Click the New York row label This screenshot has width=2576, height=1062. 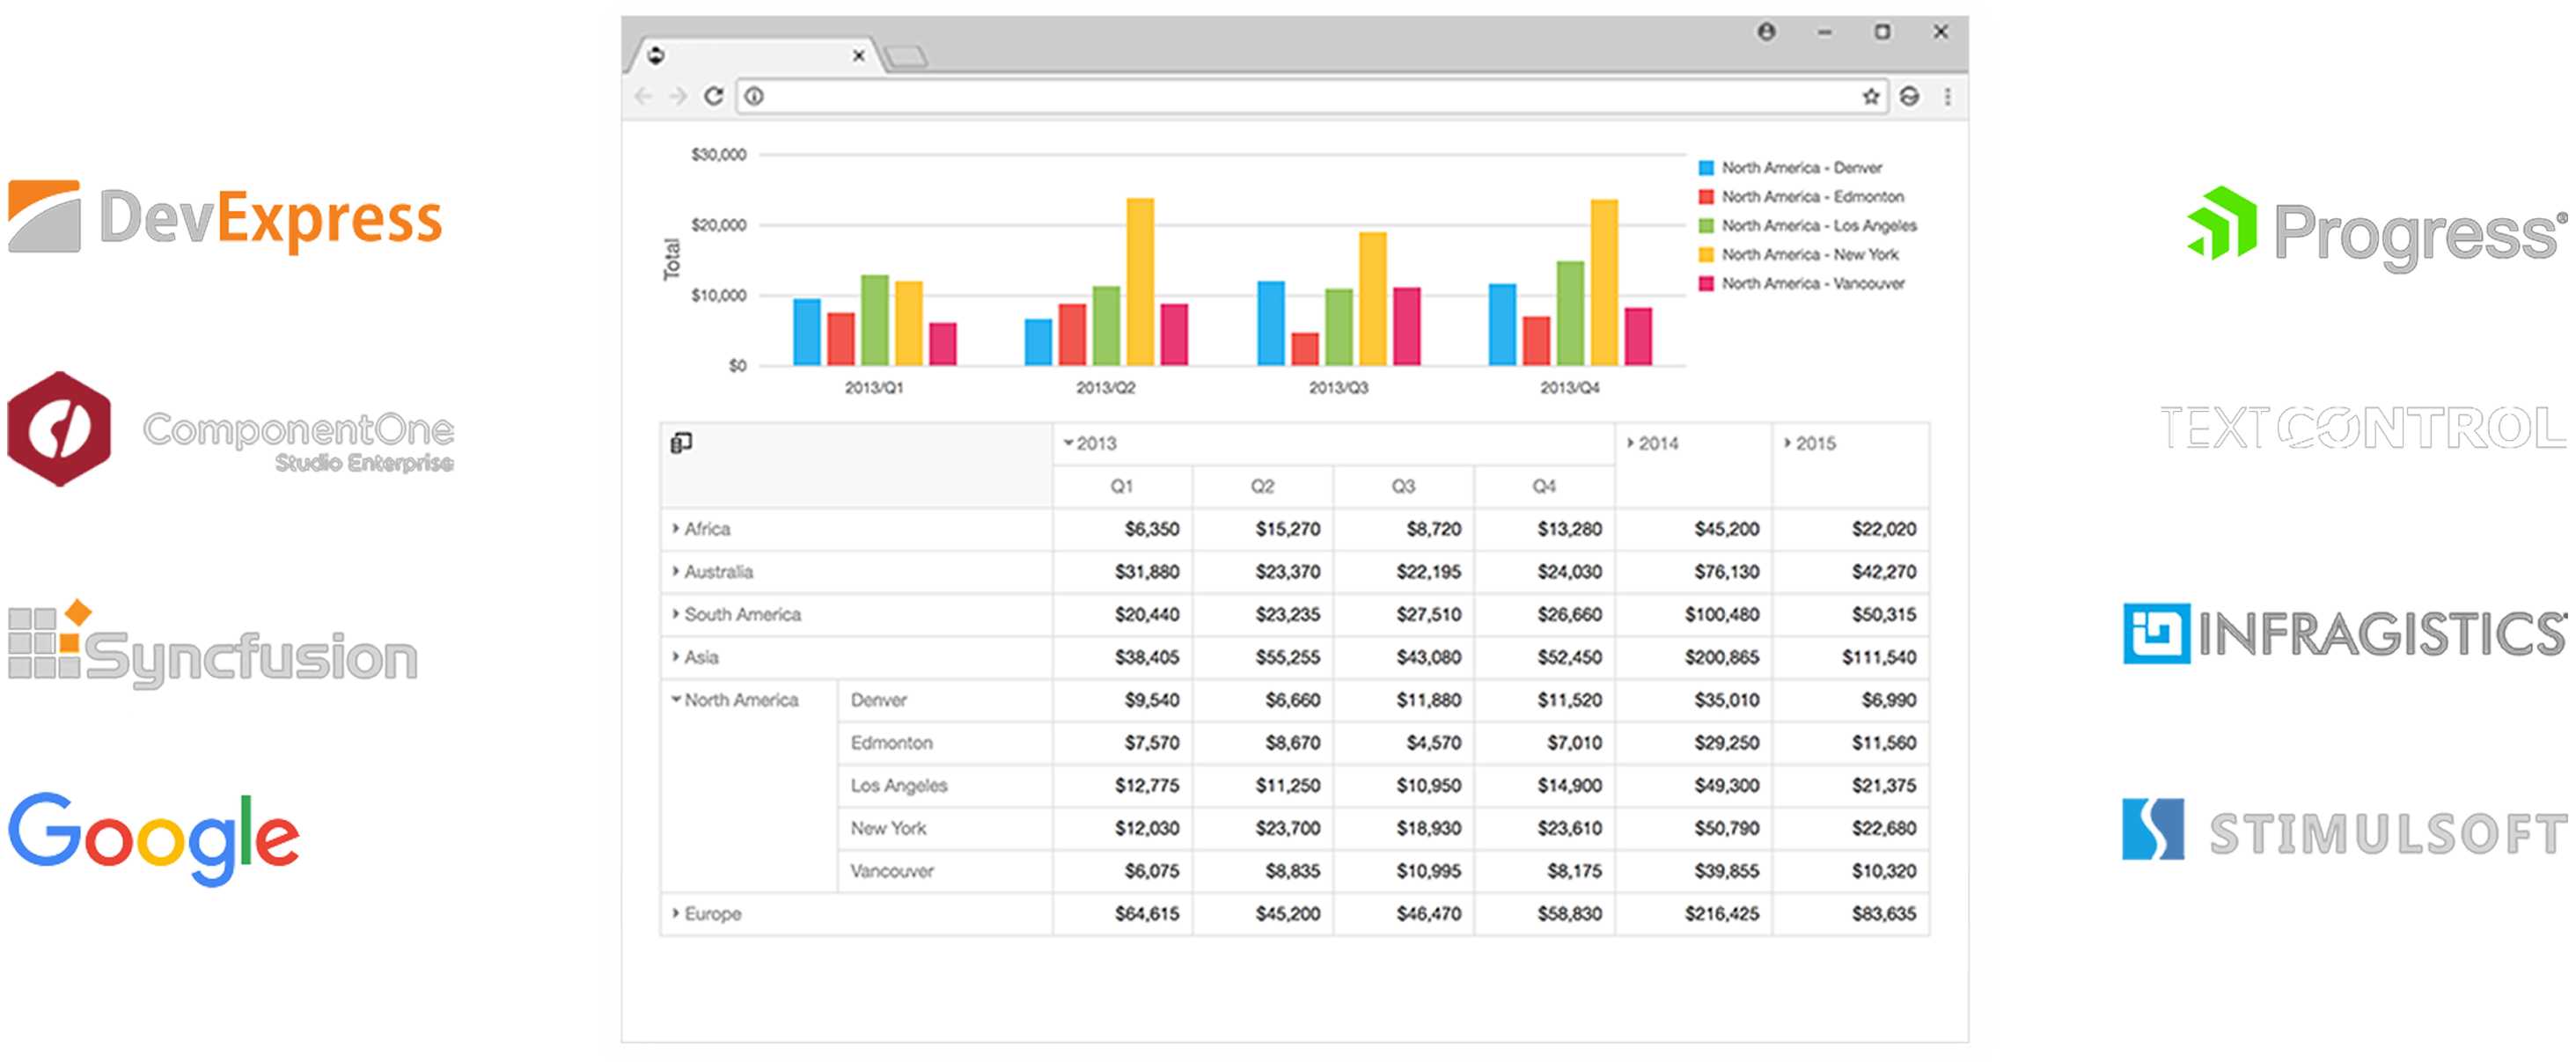click(888, 828)
